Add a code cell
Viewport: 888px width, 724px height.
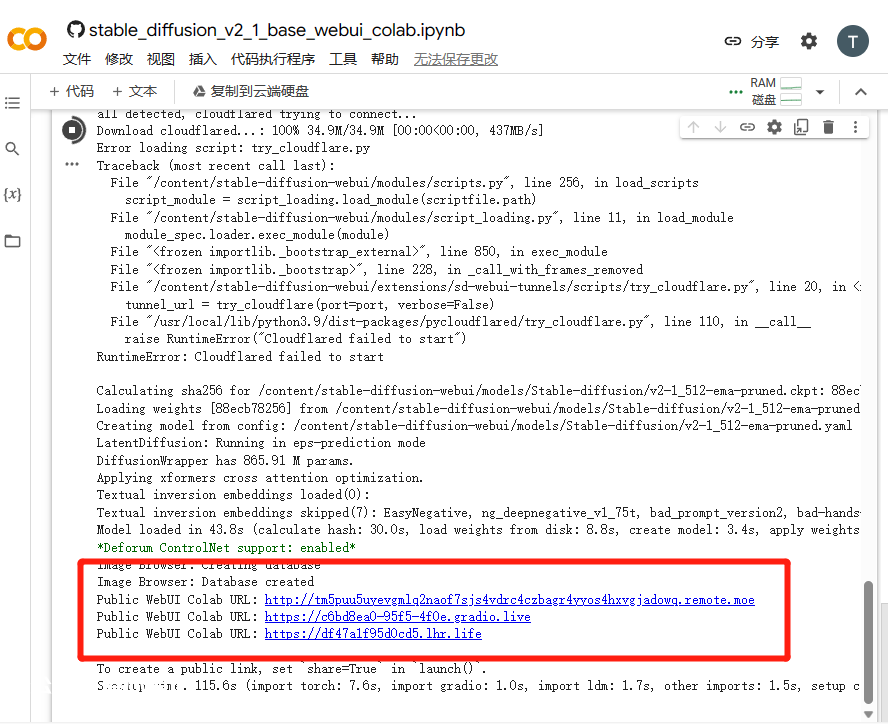71,91
